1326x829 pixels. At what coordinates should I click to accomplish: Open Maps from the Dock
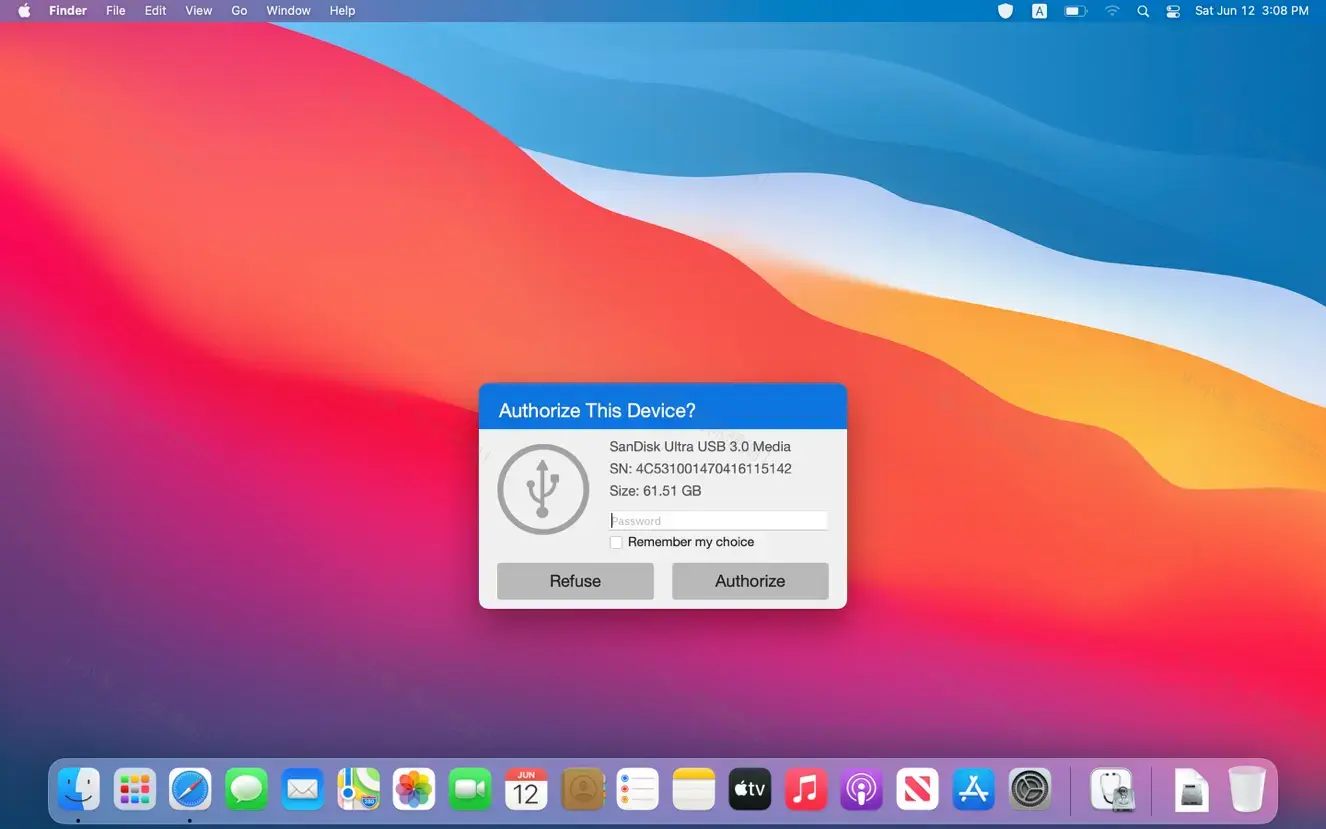[358, 789]
